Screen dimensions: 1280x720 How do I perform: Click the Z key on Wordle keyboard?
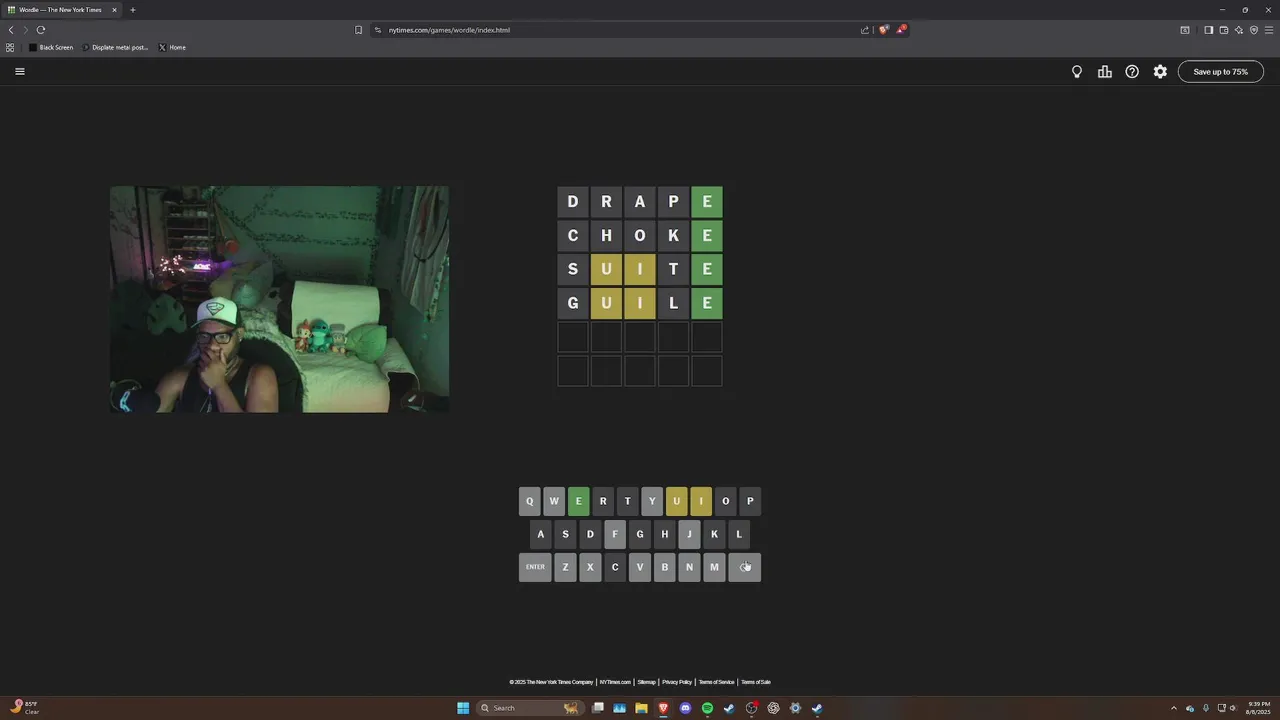click(565, 567)
